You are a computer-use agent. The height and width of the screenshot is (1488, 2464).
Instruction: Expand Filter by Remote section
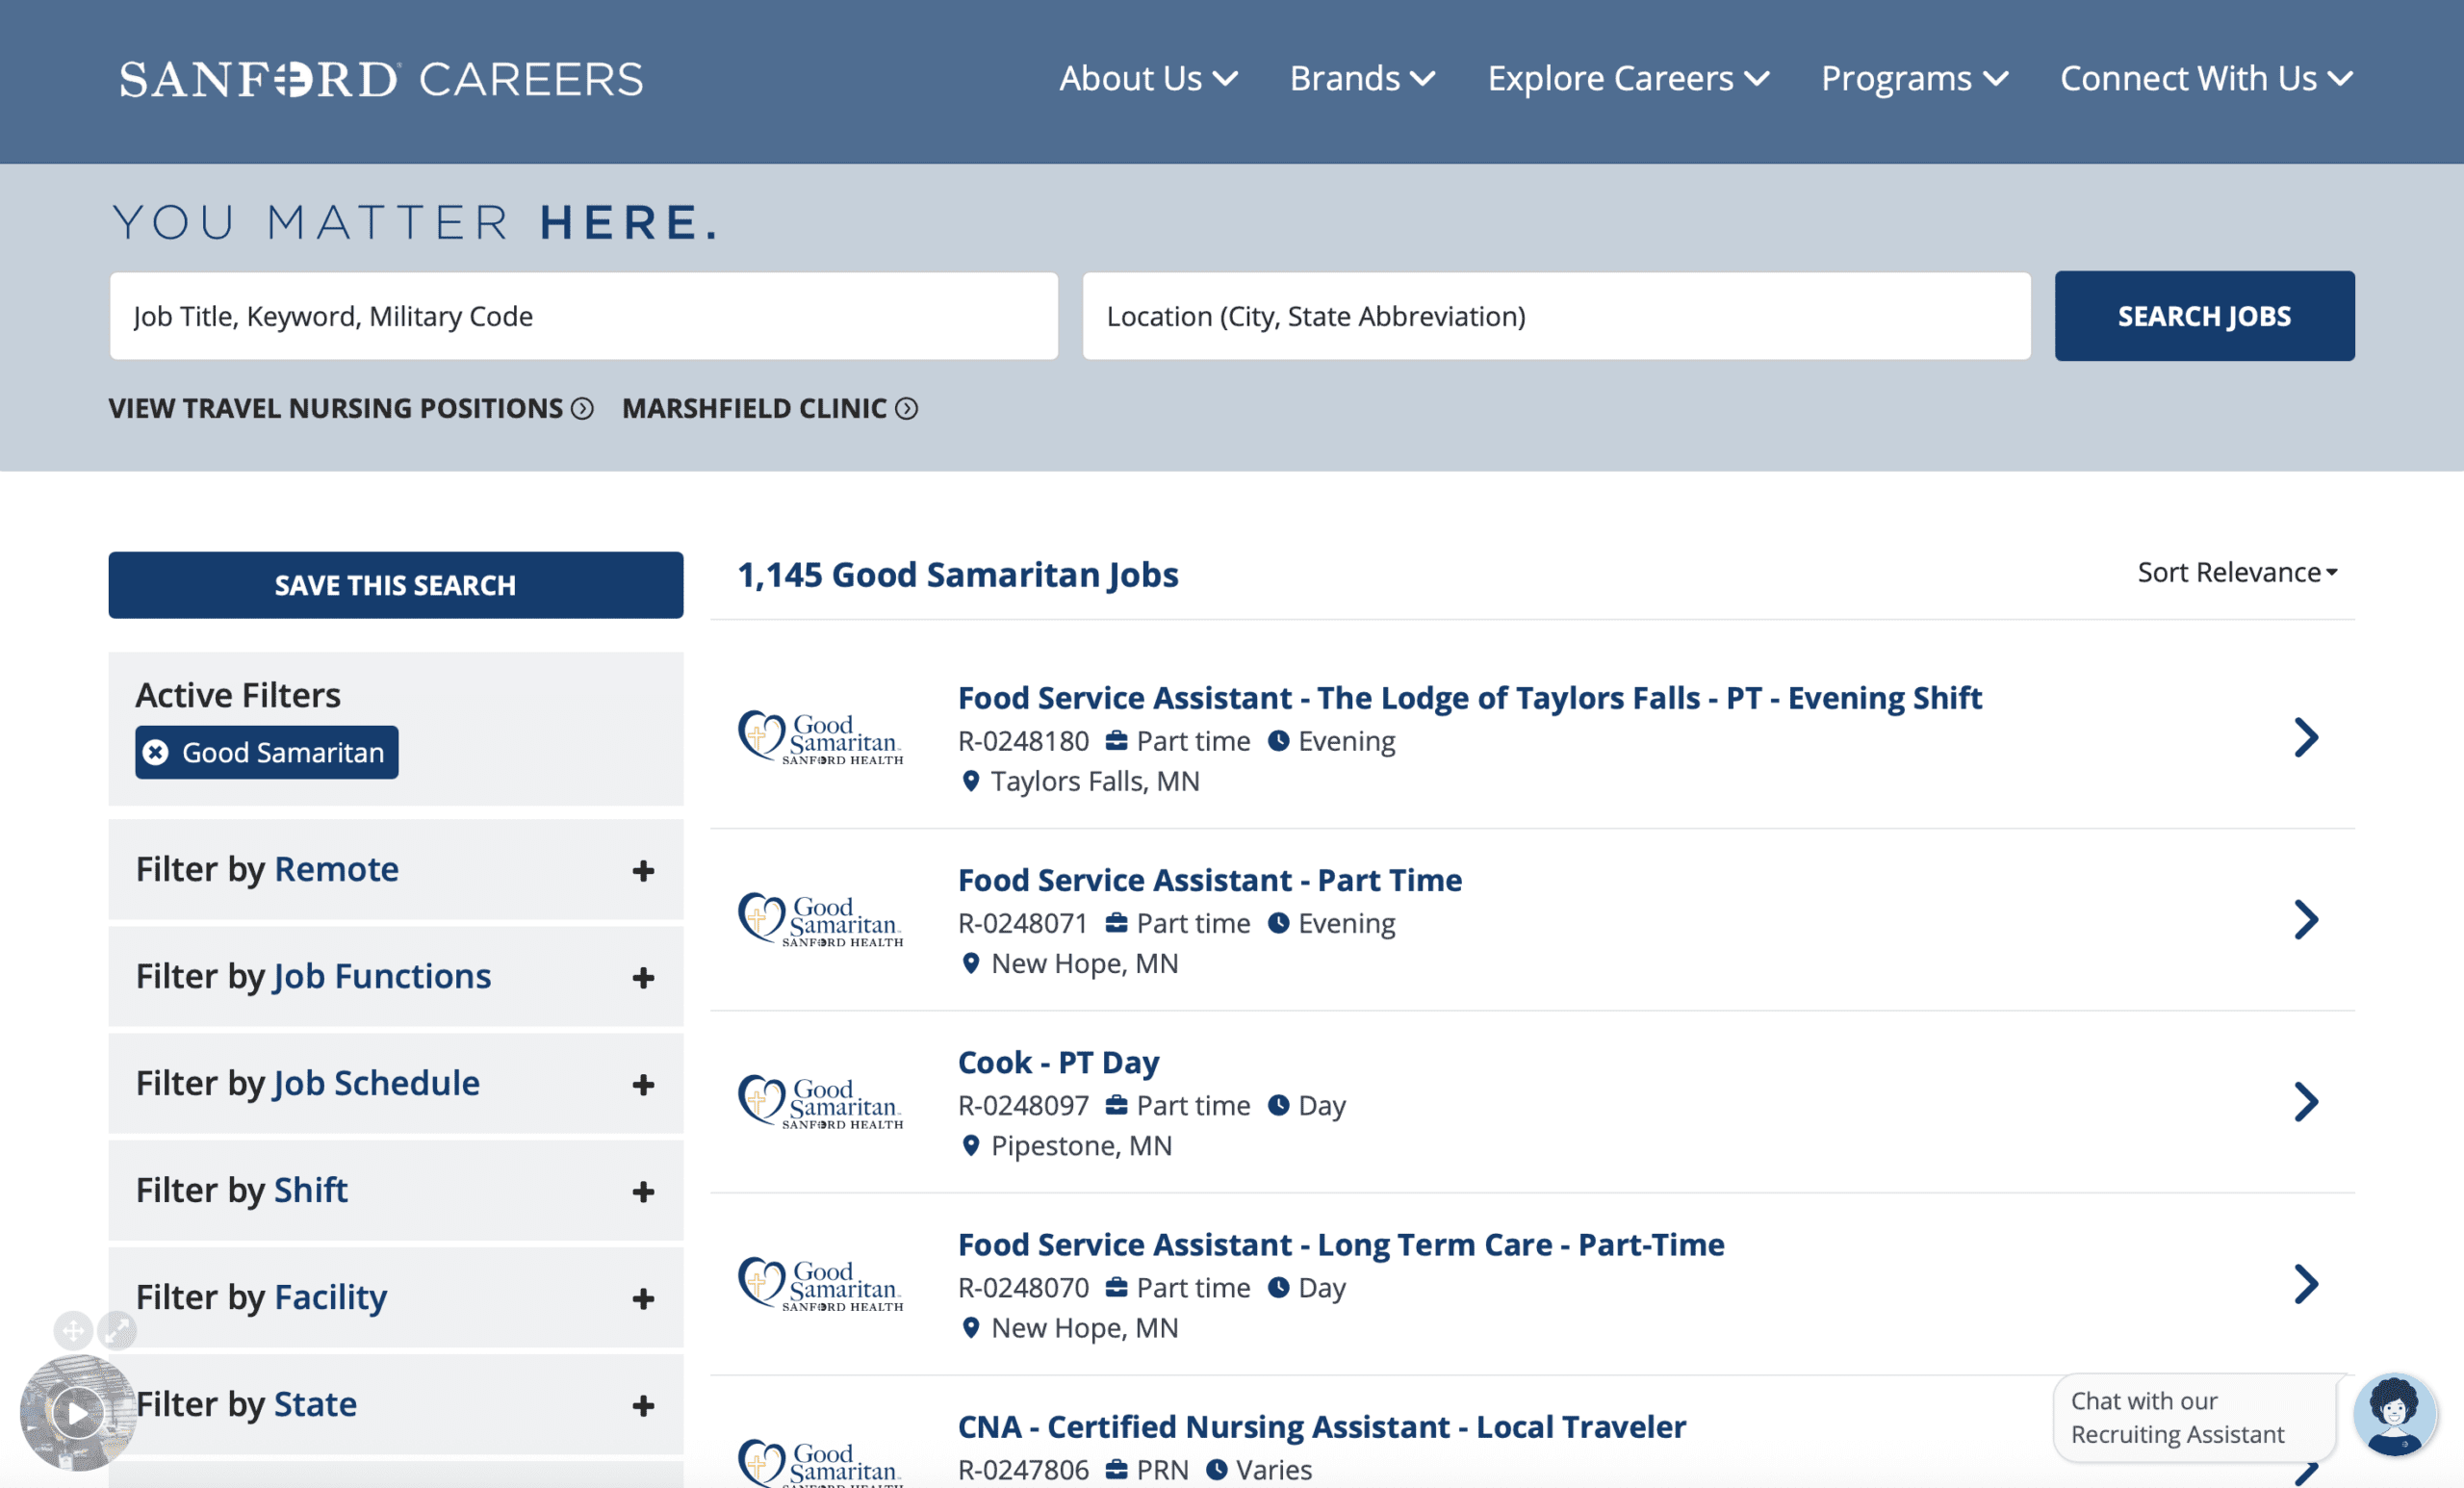coord(643,870)
